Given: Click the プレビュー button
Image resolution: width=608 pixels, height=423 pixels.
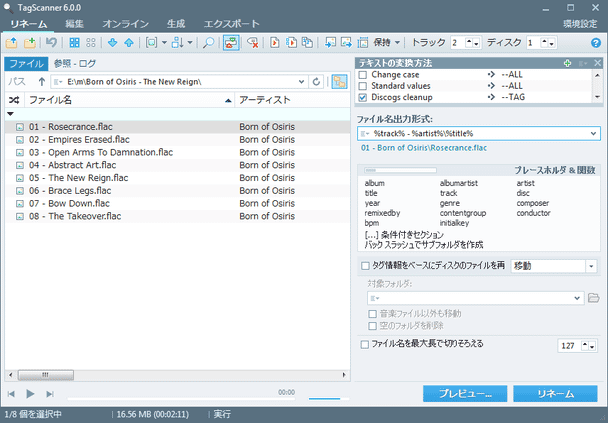Looking at the screenshot, I should coord(465,394).
